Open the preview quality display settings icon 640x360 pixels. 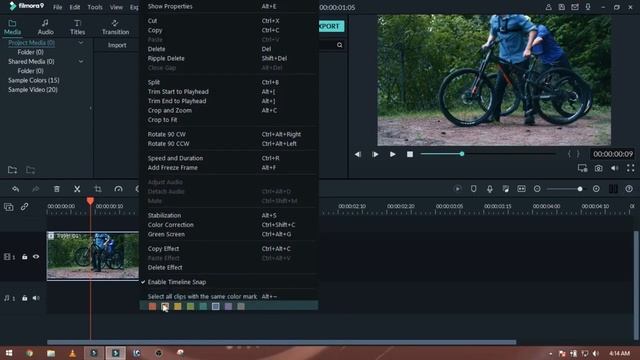[582, 168]
